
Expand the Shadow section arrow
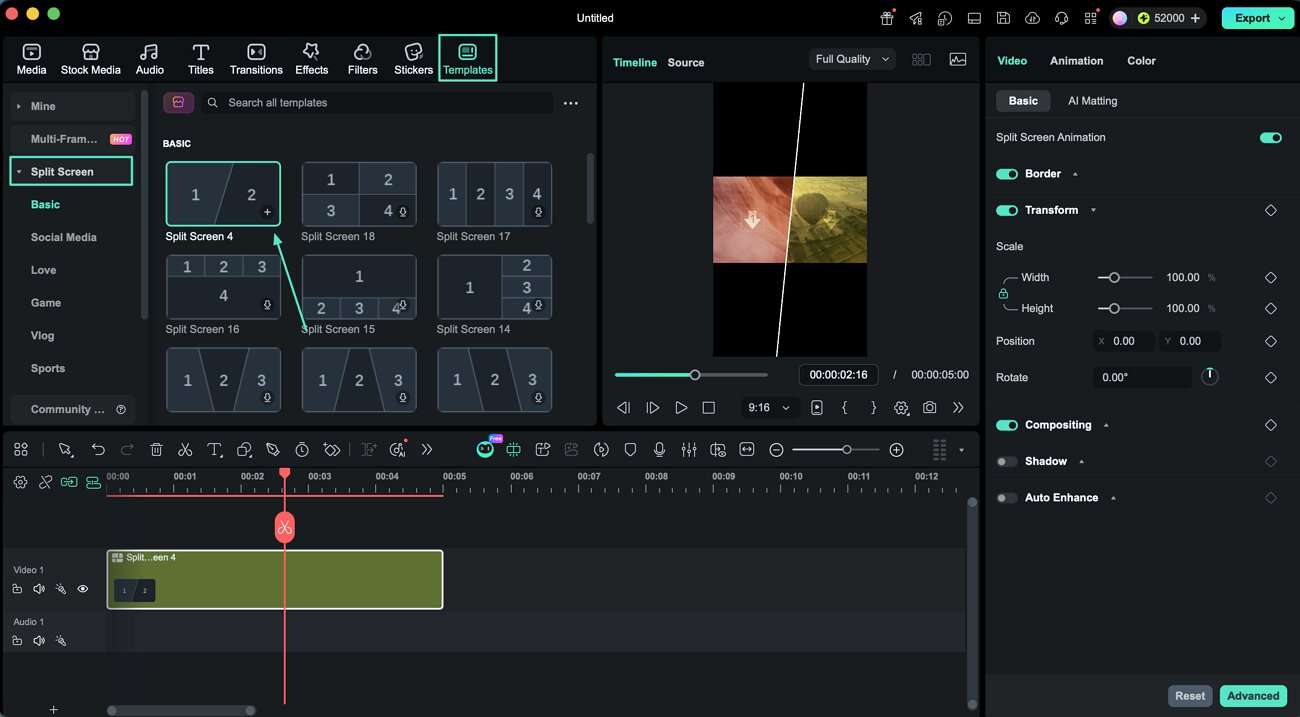1081,461
